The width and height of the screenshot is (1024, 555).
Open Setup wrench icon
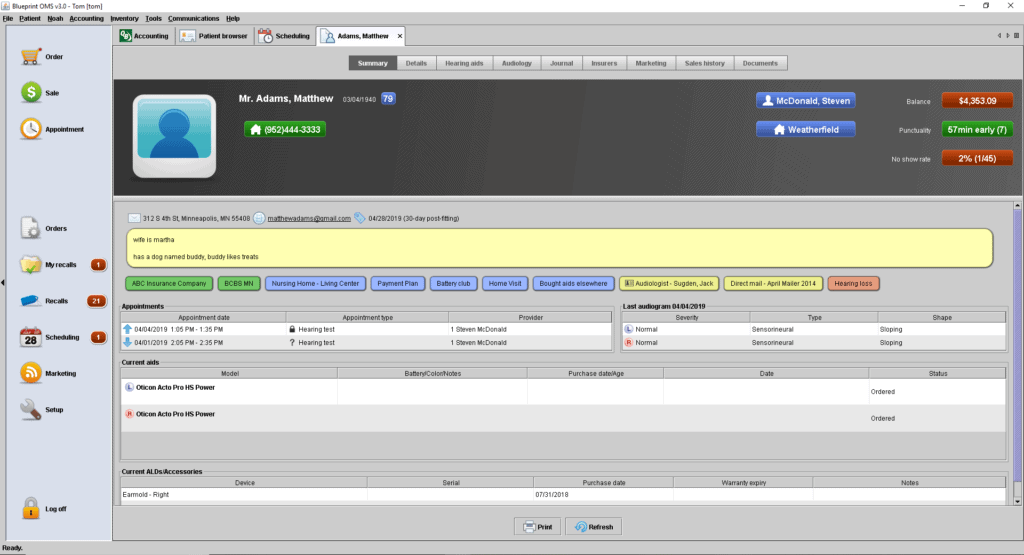(30, 409)
